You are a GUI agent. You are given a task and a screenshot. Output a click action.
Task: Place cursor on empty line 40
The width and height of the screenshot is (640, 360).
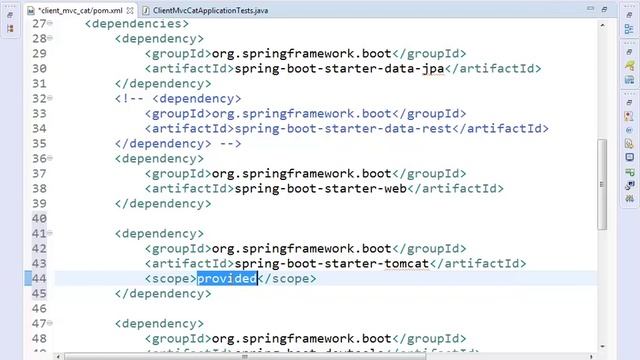point(325,218)
